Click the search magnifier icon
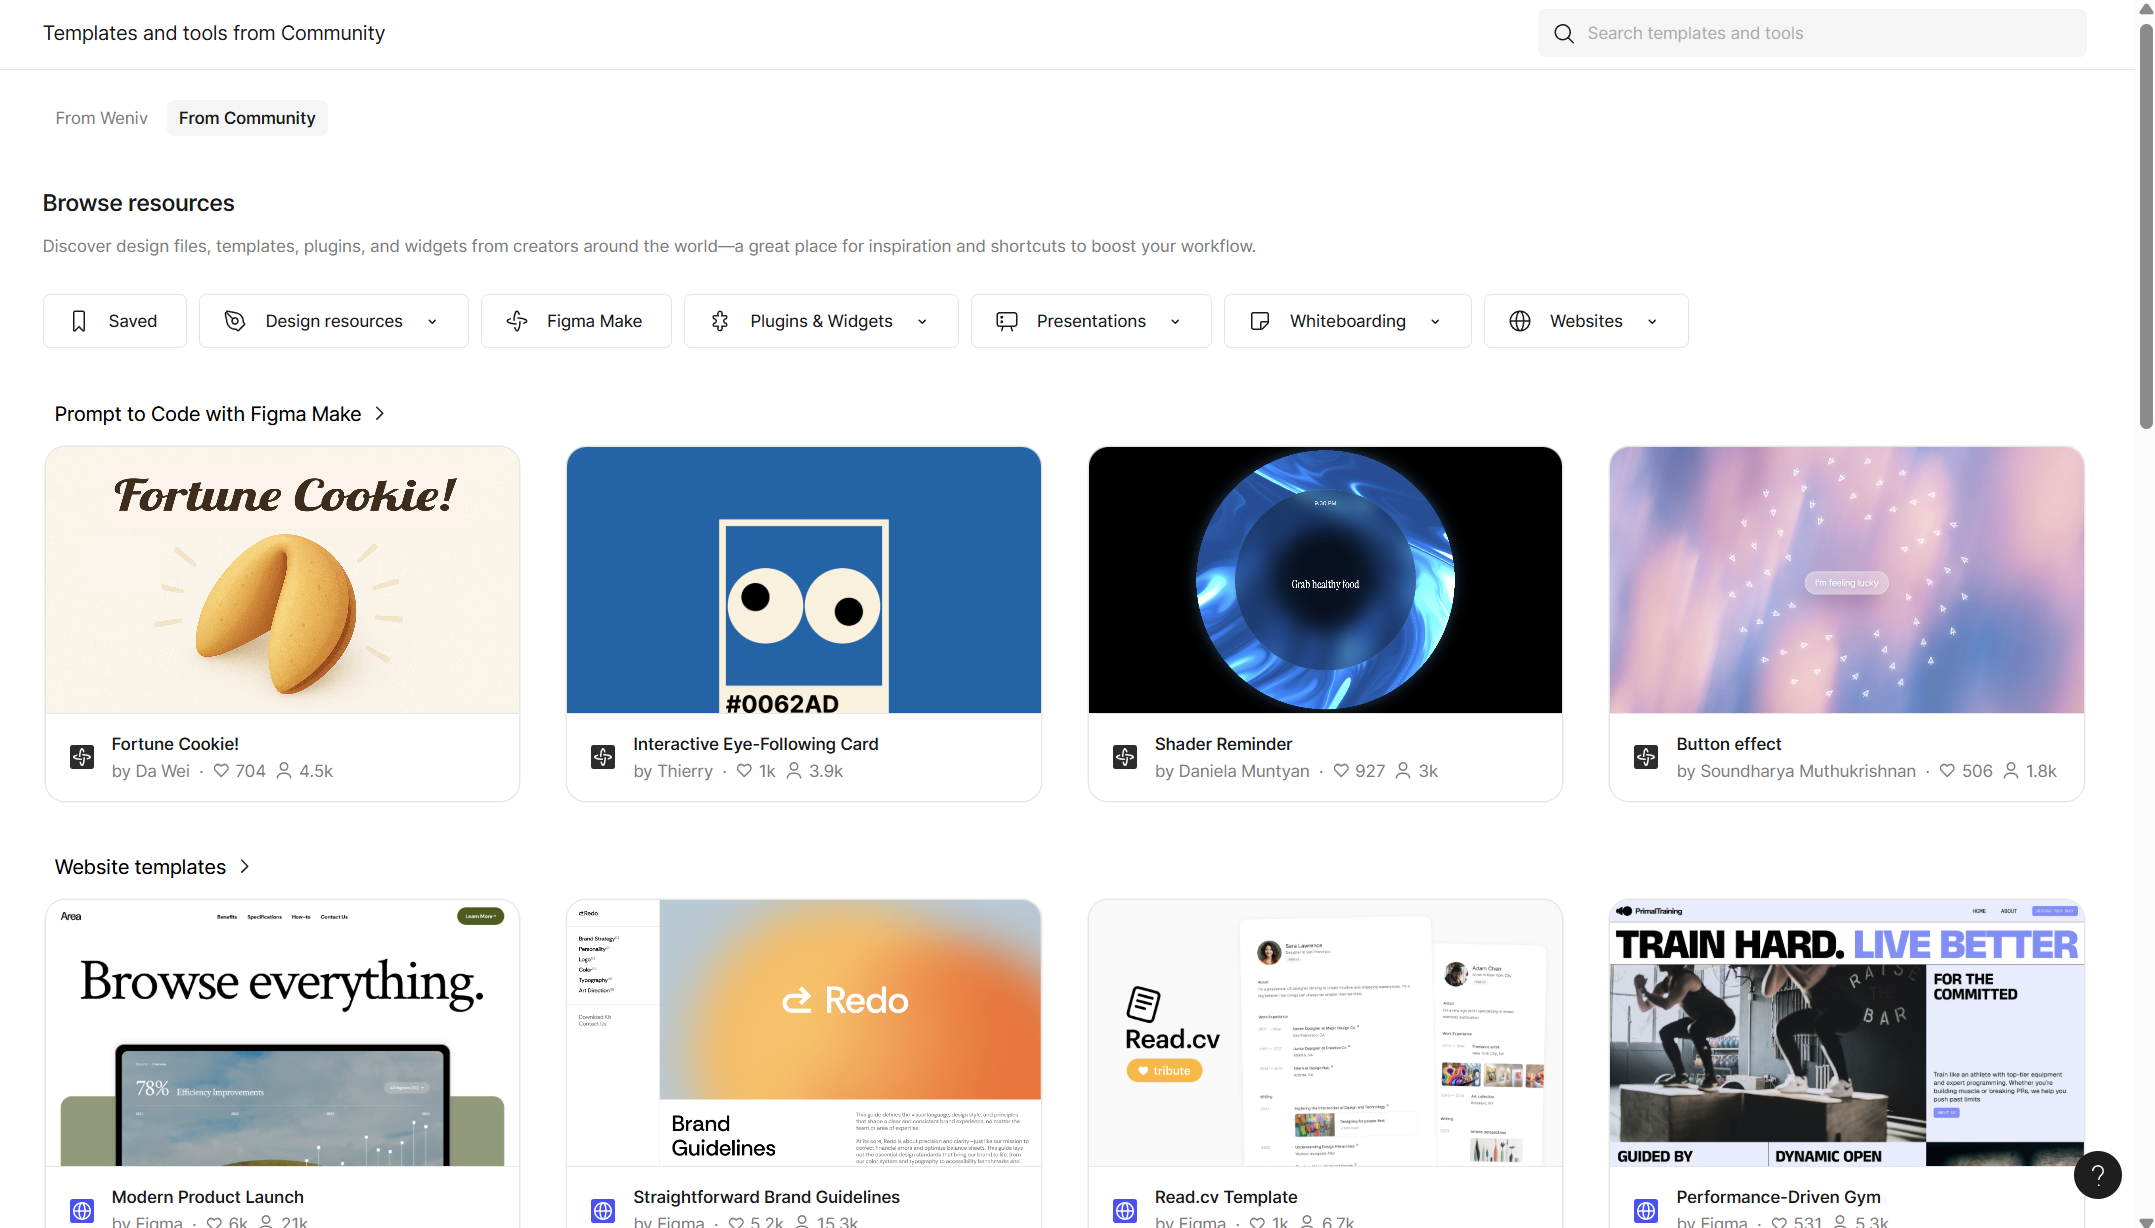Image resolution: width=2155 pixels, height=1228 pixels. coord(1564,33)
